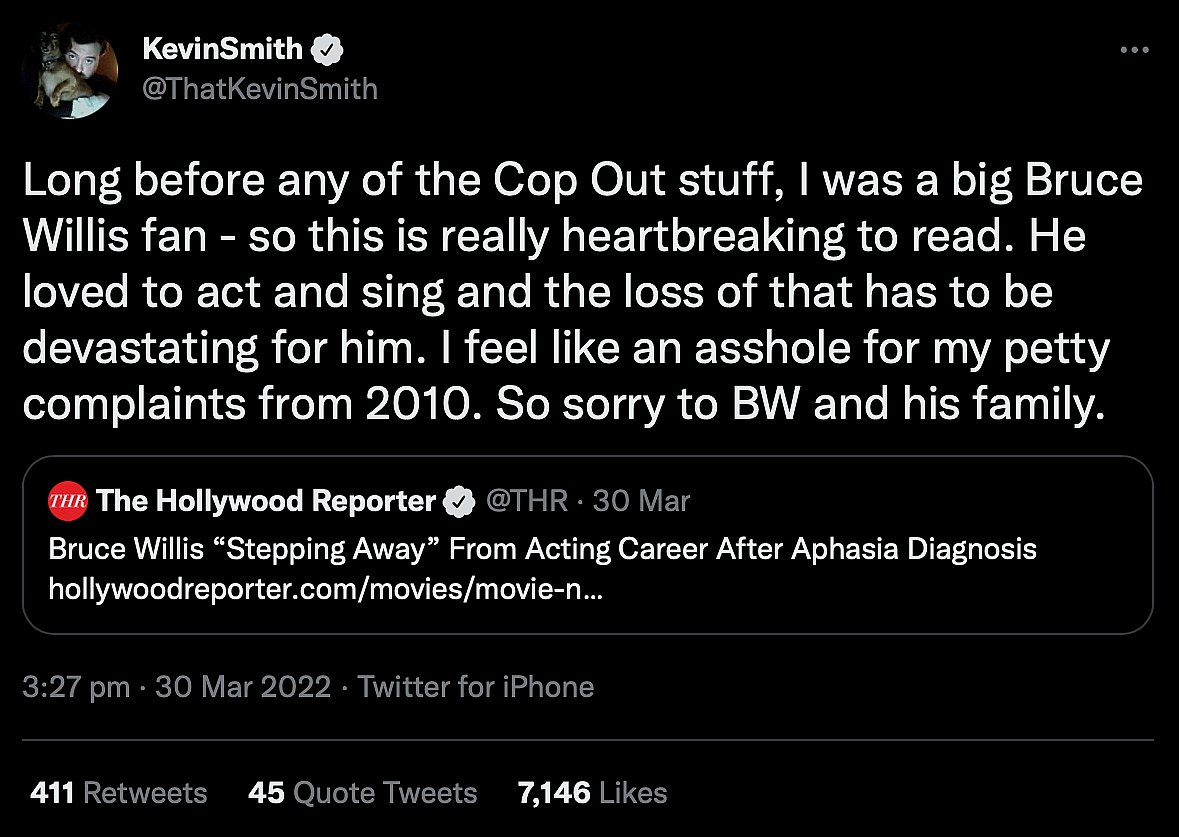
Task: Click the Twitter for iPhone source label
Action: click(476, 687)
